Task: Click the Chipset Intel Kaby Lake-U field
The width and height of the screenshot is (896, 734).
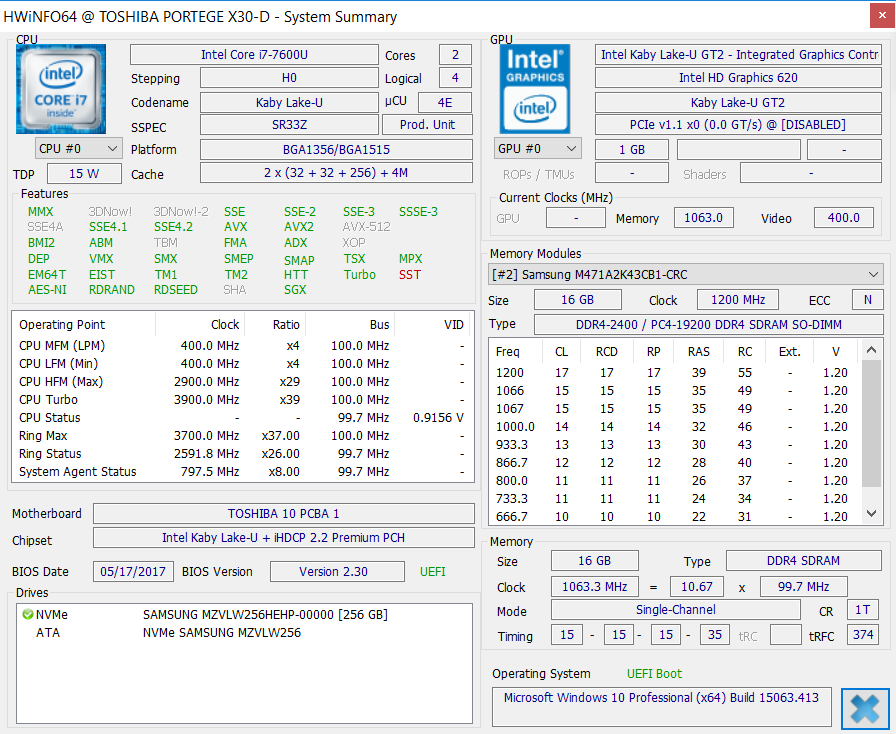Action: tap(284, 537)
